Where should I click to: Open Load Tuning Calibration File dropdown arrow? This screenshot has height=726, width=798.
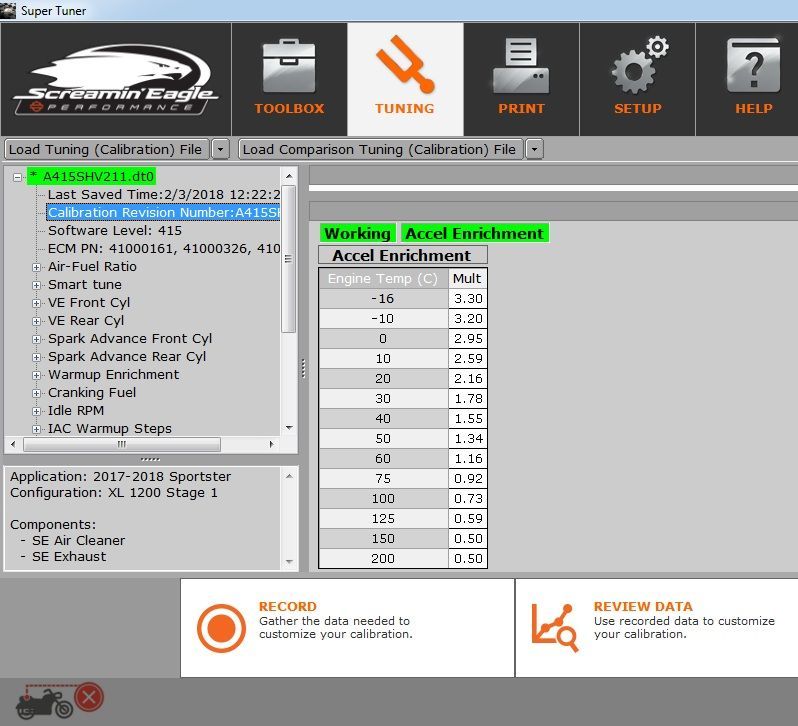click(x=220, y=149)
